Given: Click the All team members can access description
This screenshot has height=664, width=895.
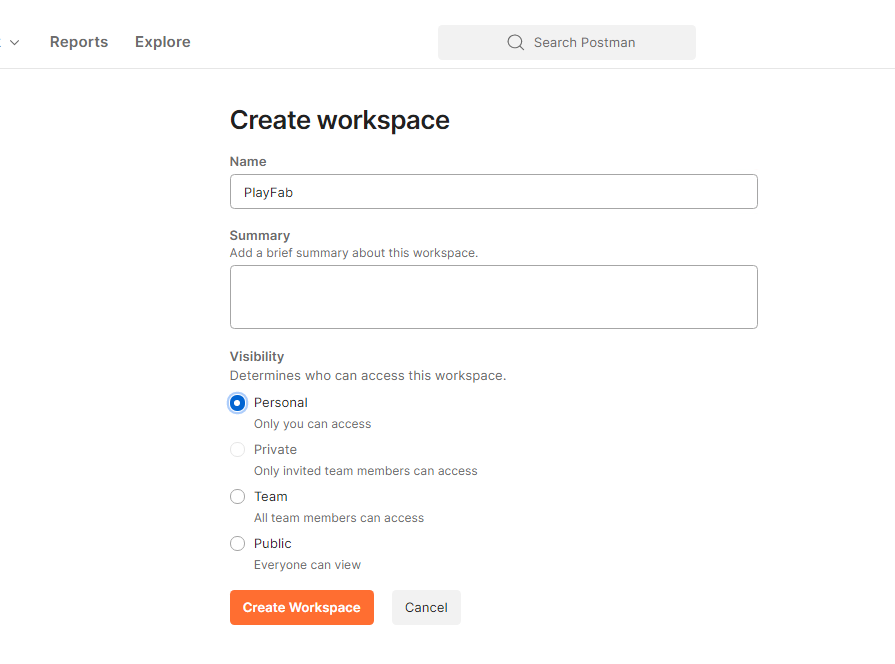Looking at the screenshot, I should pos(340,517).
